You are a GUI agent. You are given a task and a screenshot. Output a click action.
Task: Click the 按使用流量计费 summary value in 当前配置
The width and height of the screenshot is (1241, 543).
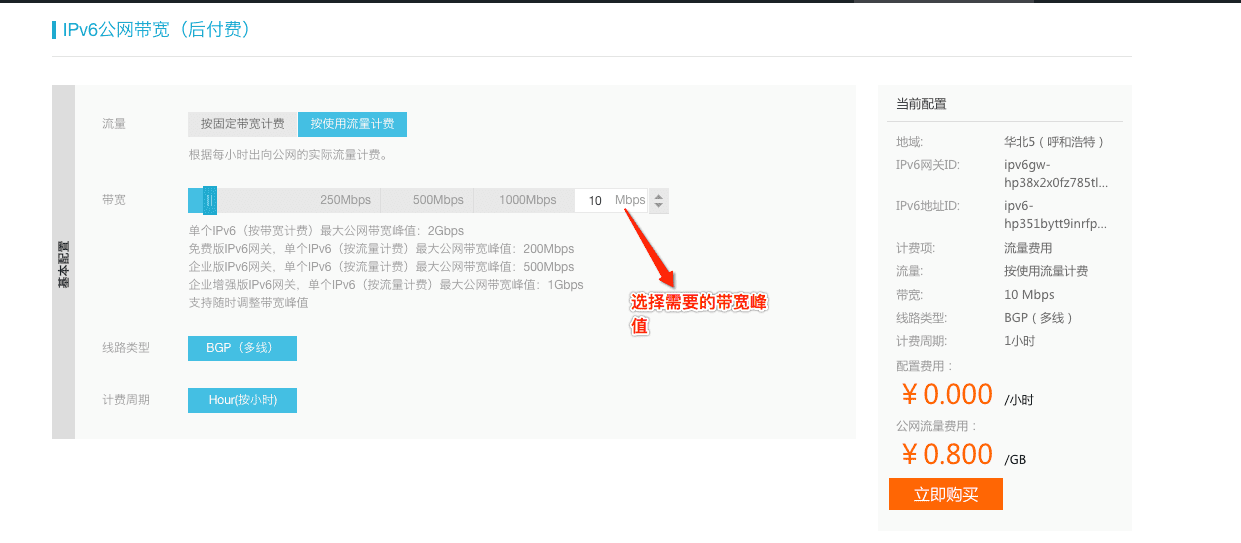1046,271
